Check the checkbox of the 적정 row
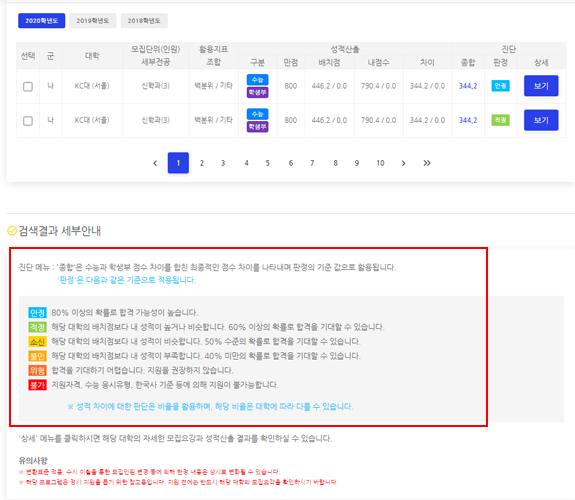This screenshot has height=500, width=575. (28, 121)
